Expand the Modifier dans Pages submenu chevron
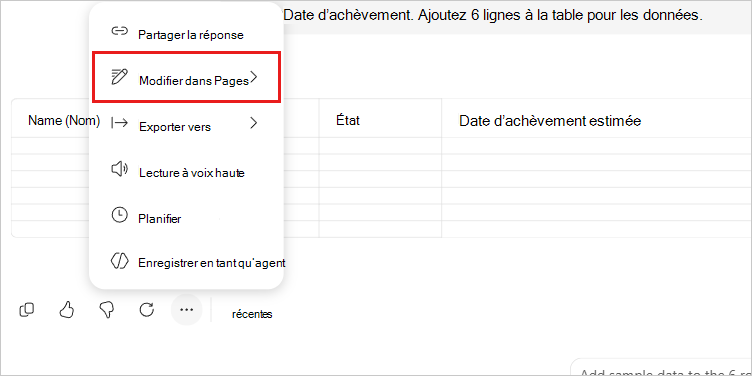The height and width of the screenshot is (376, 752). point(254,77)
